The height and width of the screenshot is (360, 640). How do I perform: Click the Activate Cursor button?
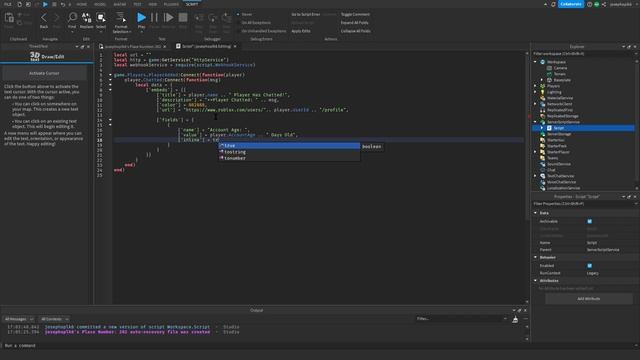pyautogui.click(x=44, y=73)
